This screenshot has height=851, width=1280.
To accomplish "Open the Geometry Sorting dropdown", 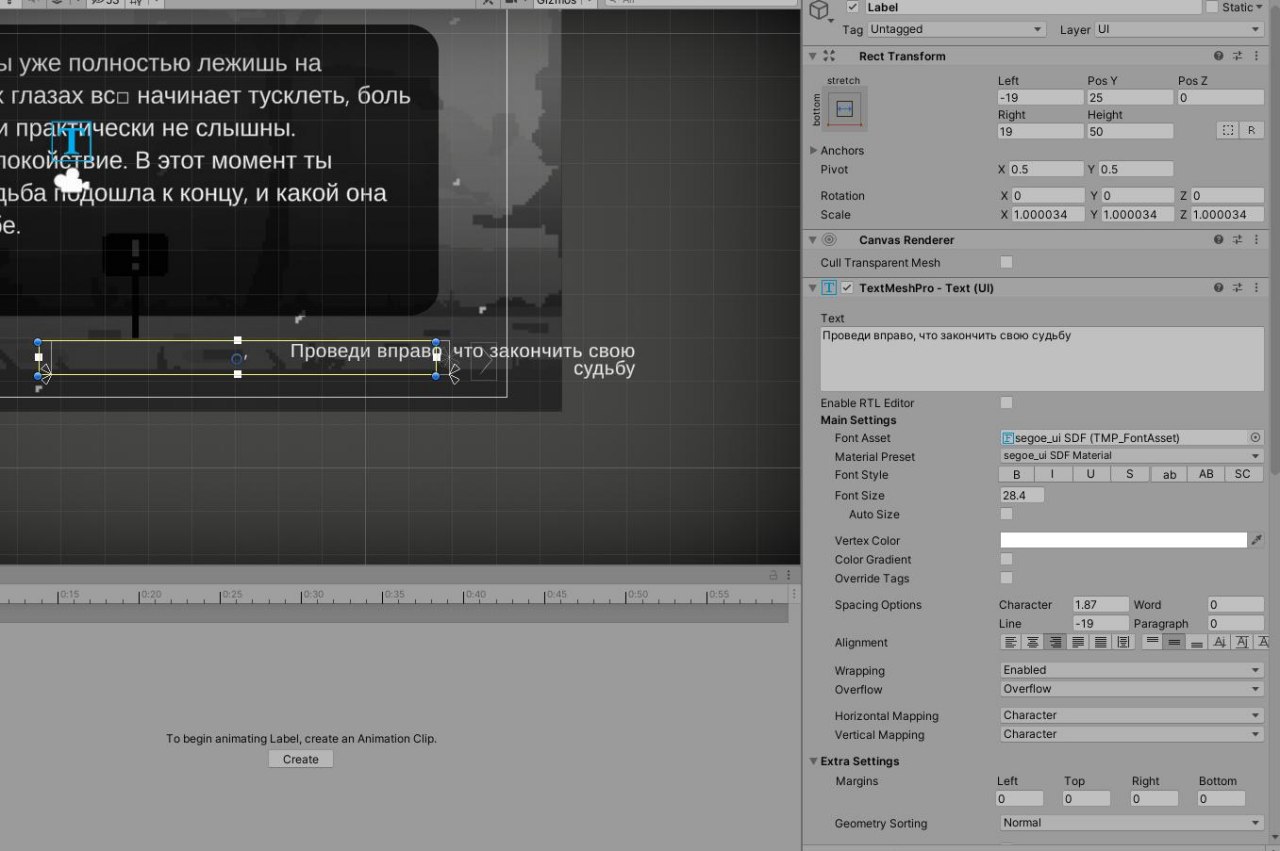I will click(x=1132, y=823).
